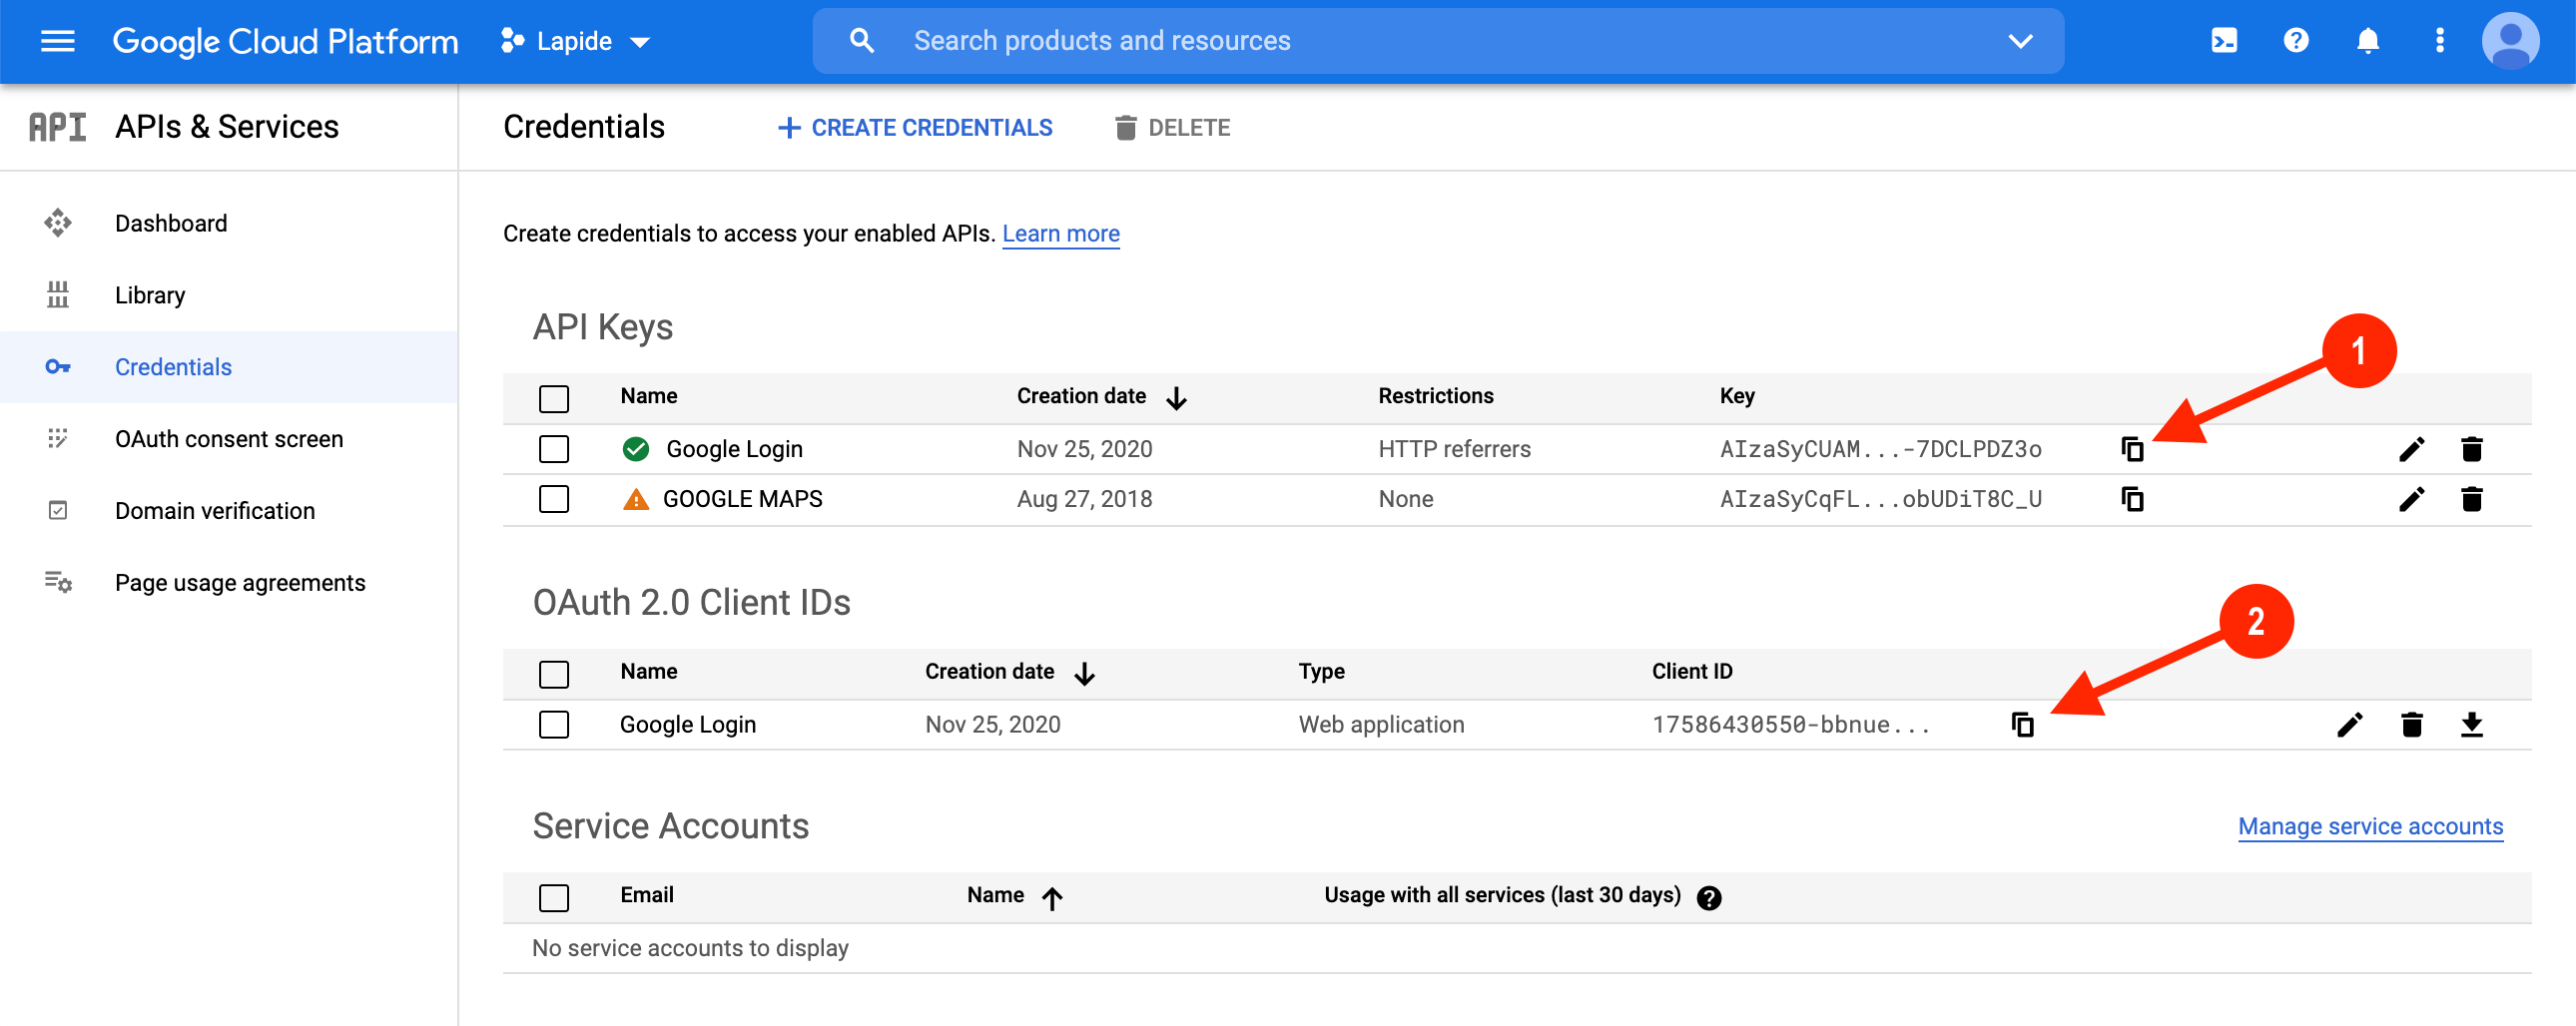
Task: Click the AIzaSyCqFL...obUDiT8C_U key text
Action: (x=1880, y=500)
